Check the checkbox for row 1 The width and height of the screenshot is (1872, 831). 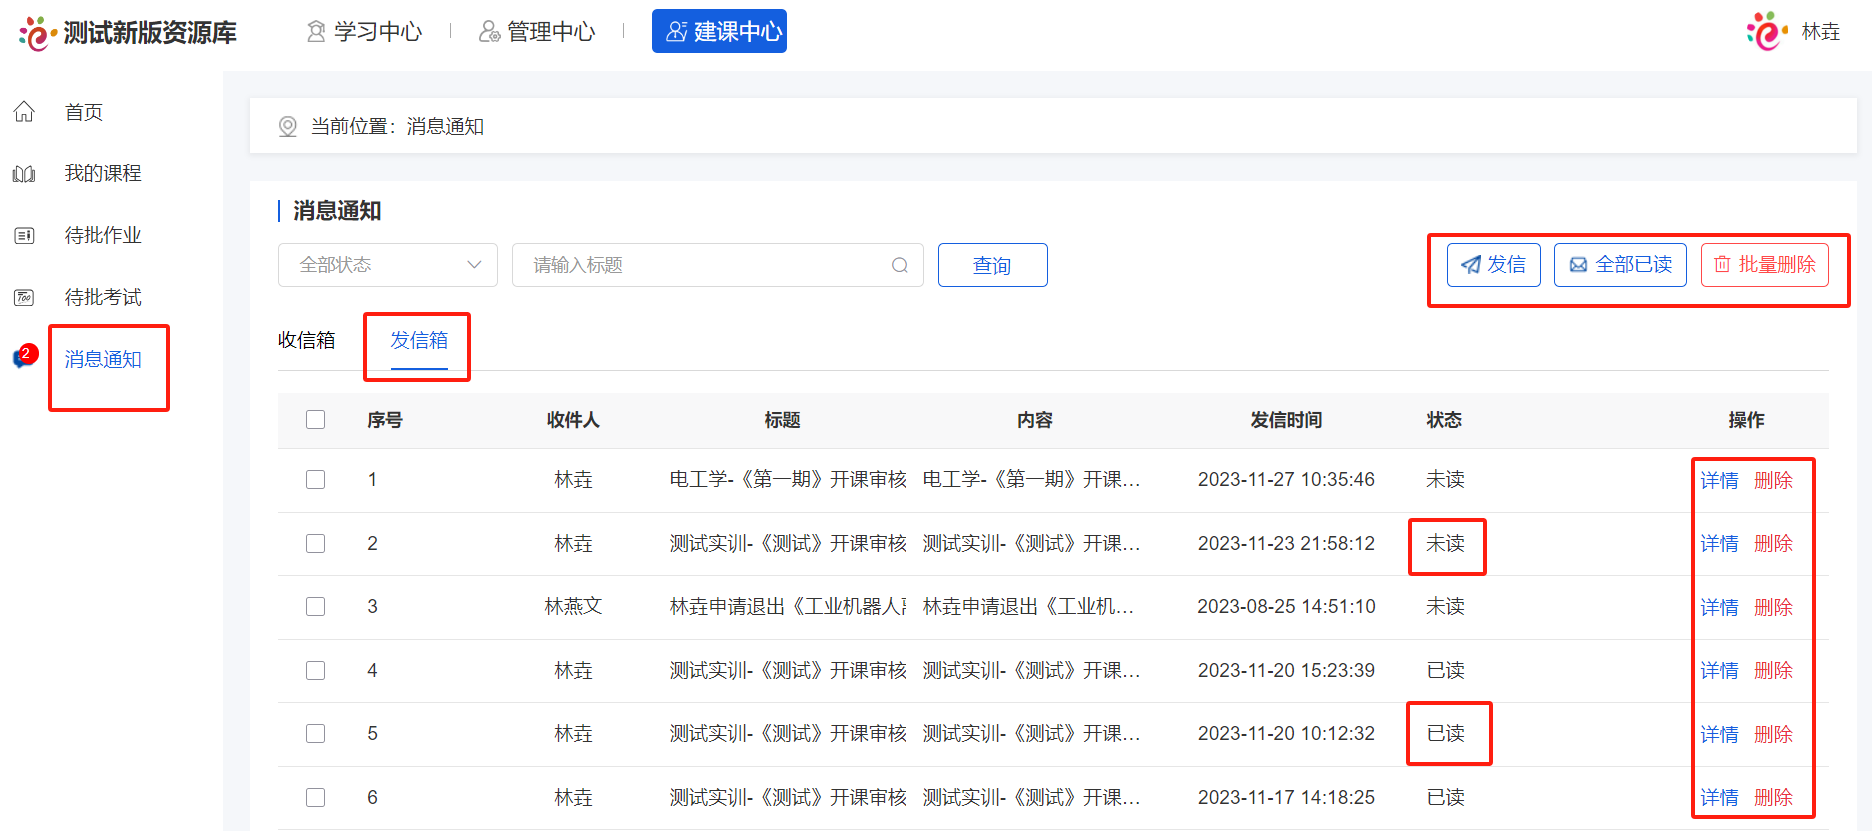[x=316, y=480]
